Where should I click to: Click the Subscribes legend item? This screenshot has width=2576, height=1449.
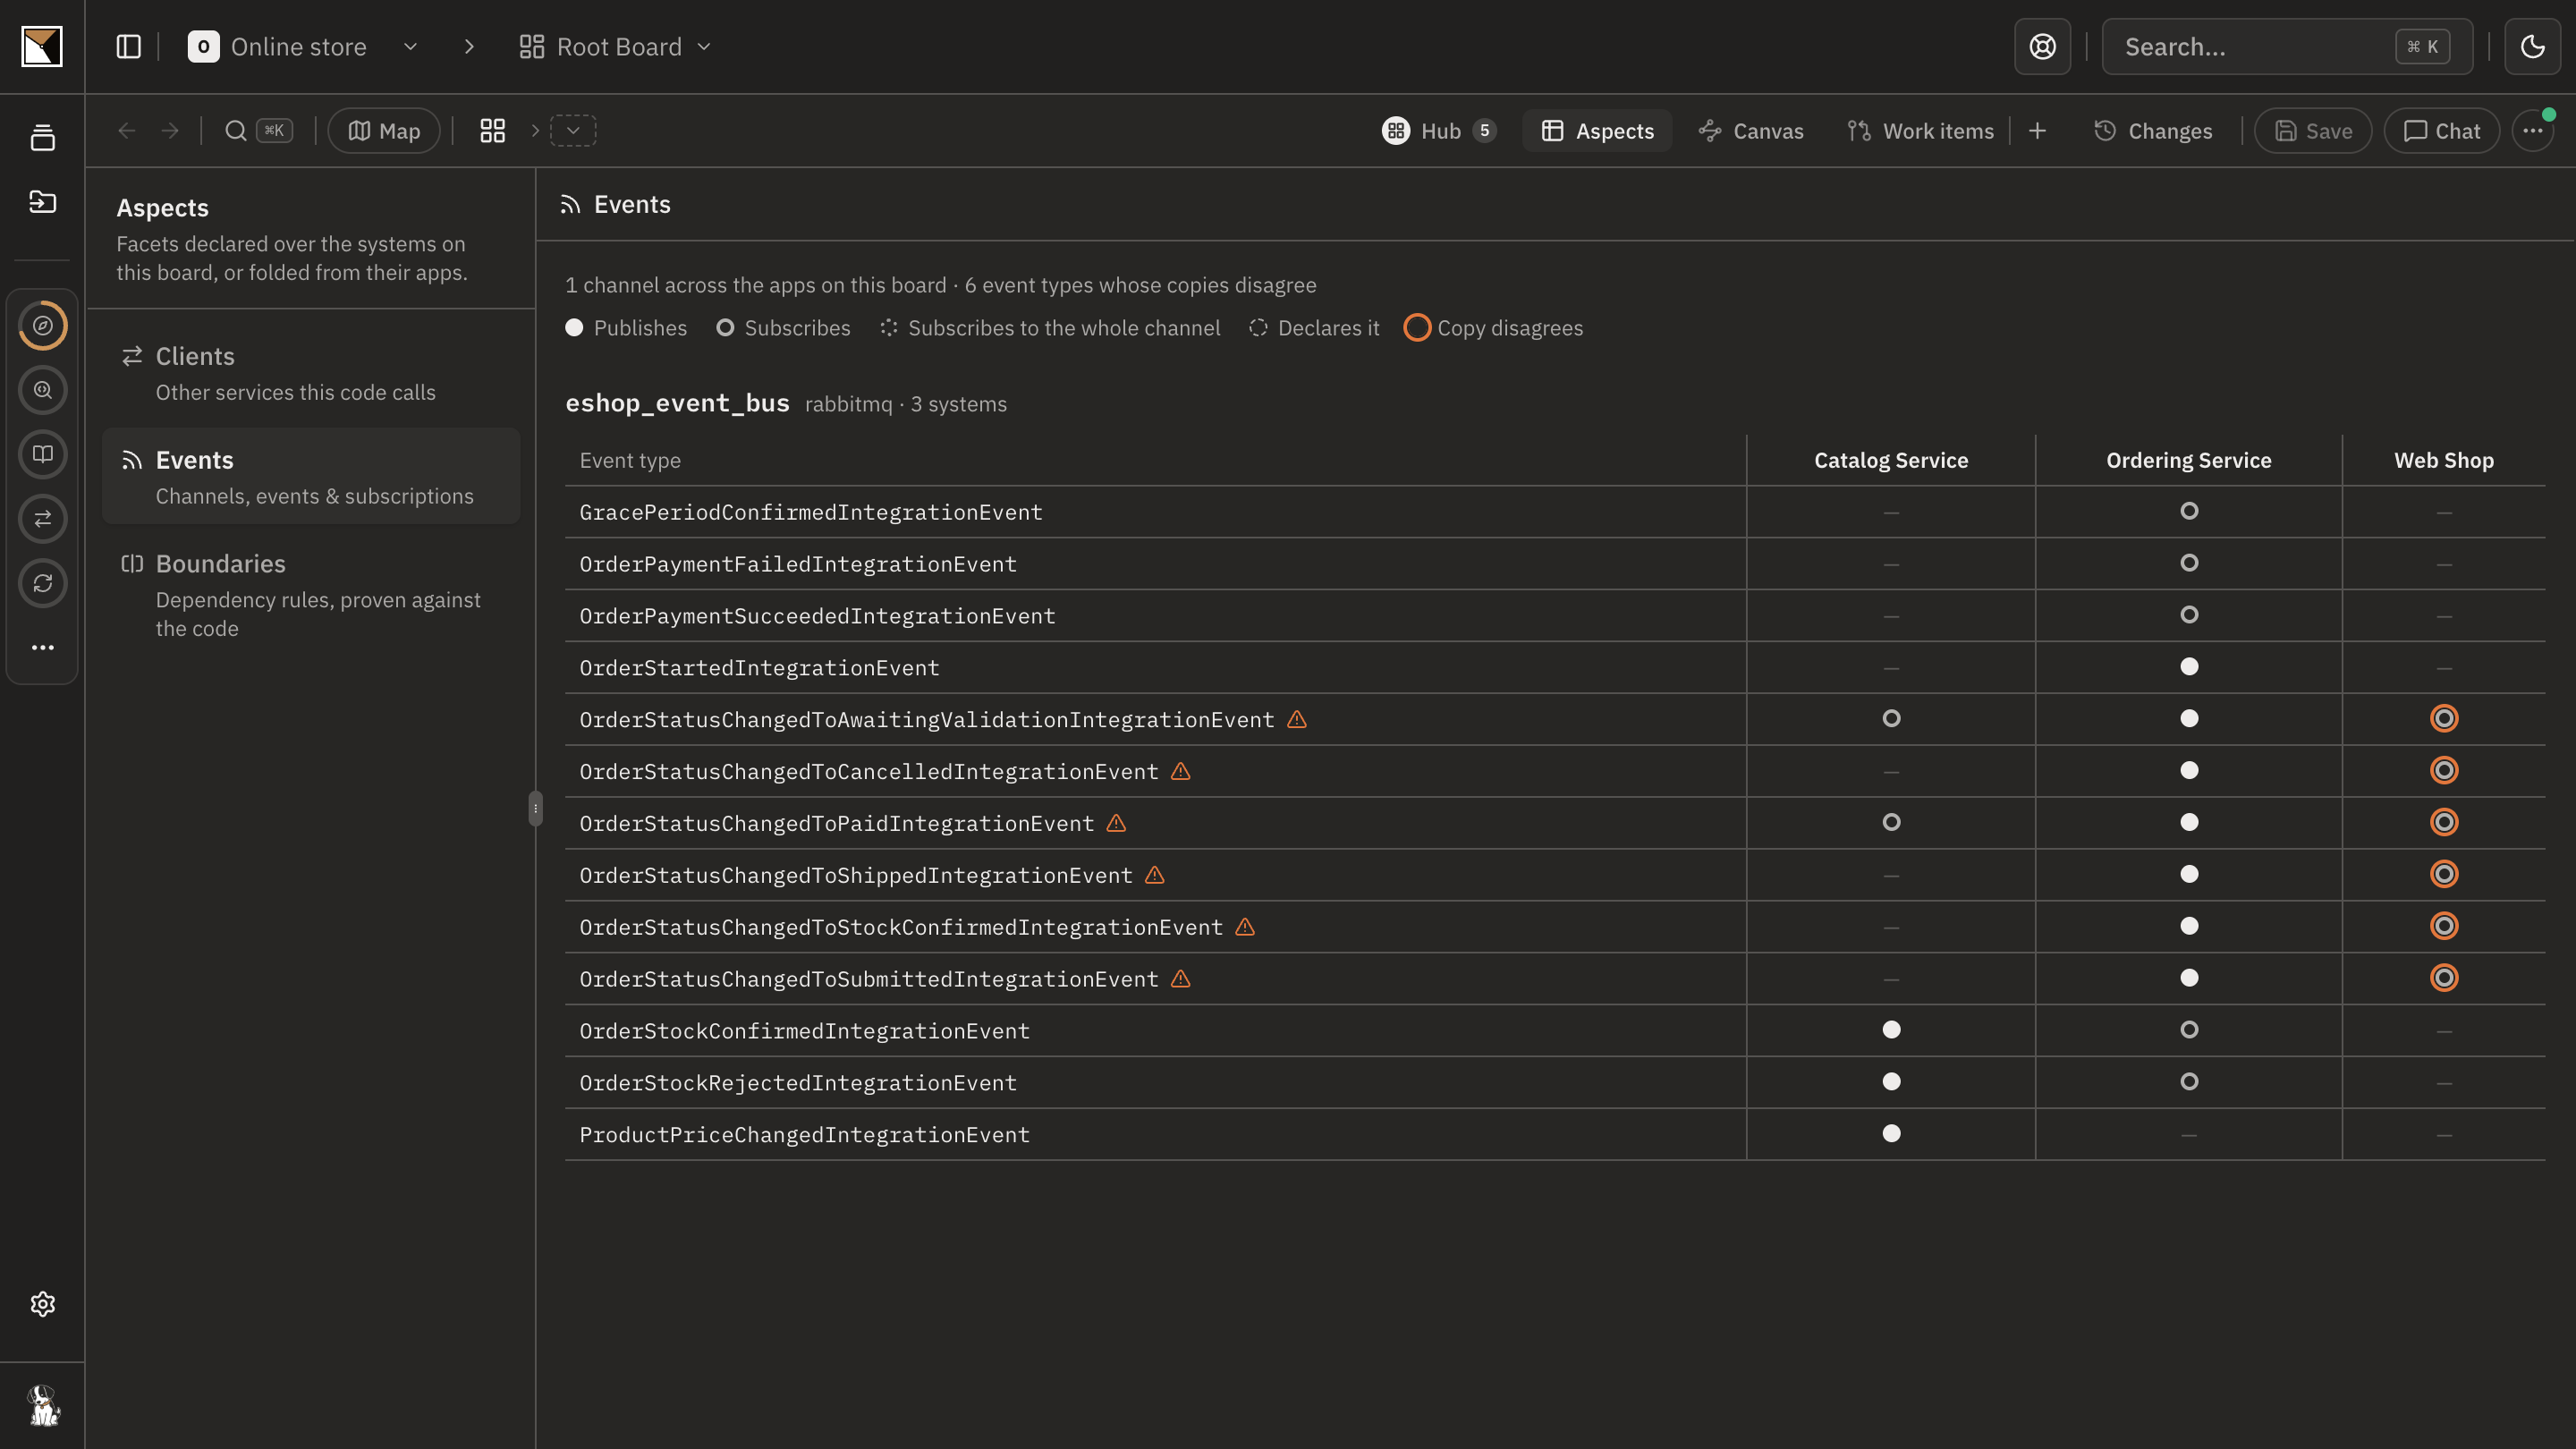point(783,328)
